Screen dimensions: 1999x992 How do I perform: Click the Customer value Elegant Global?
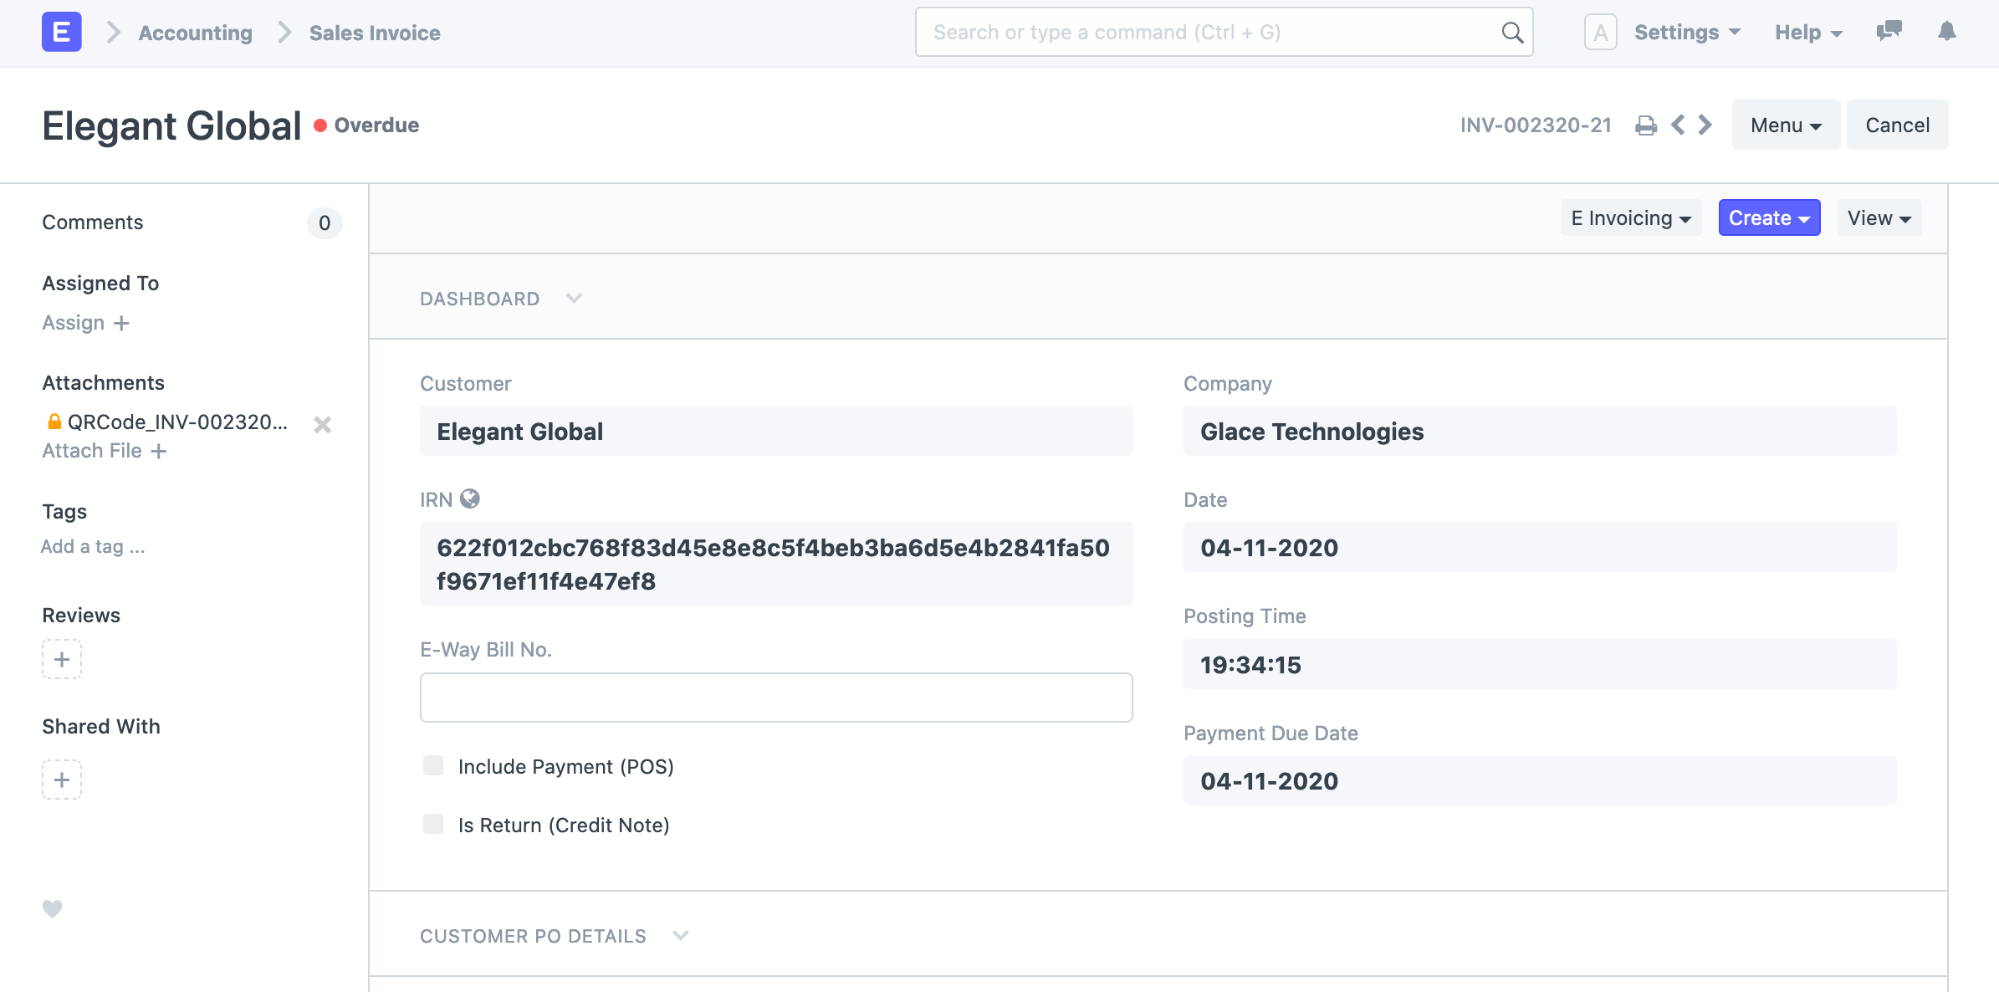point(776,431)
